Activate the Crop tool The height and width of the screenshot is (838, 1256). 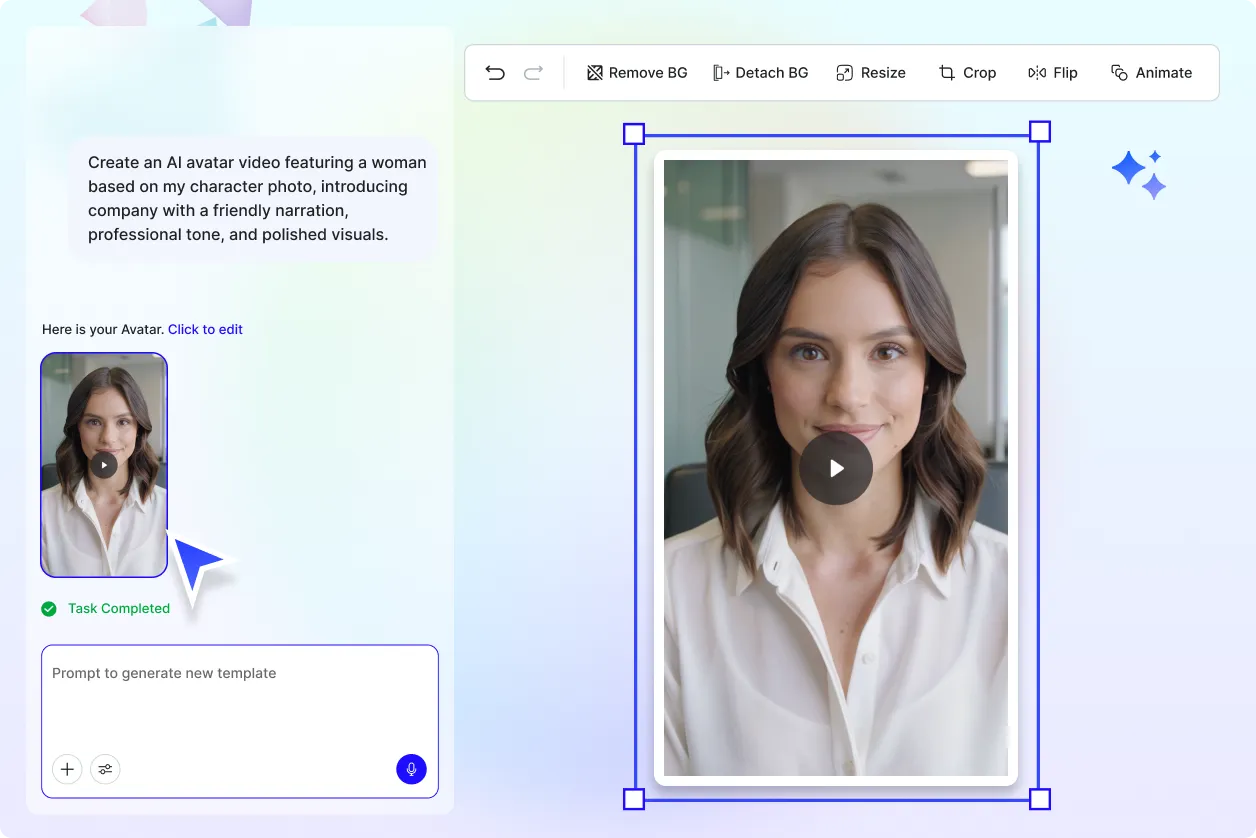967,72
